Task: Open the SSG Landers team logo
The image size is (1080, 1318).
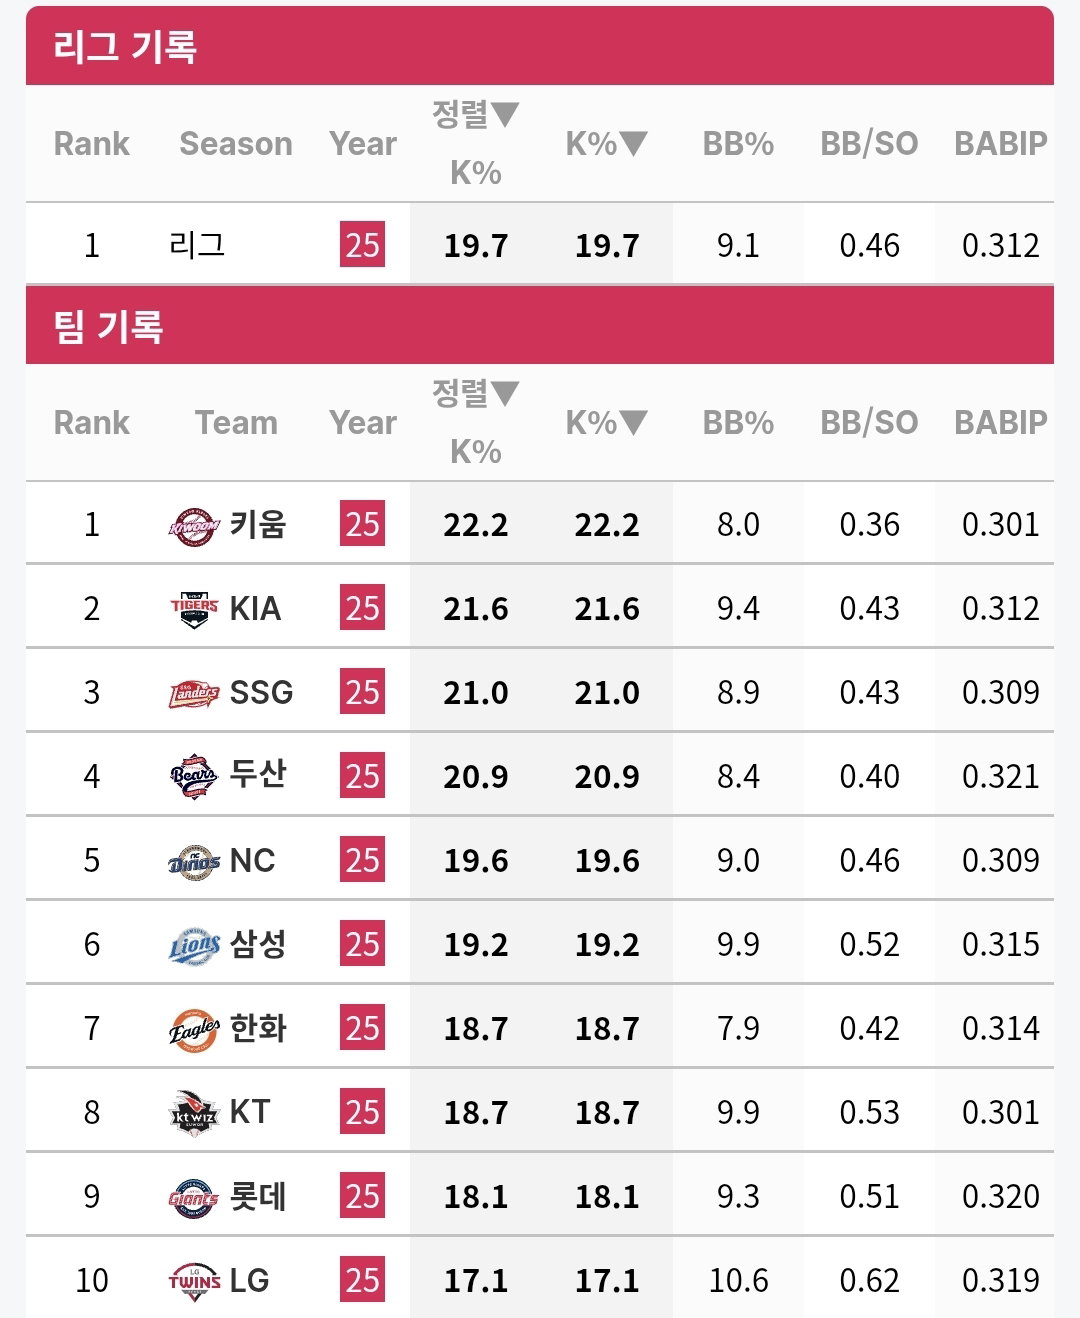Action: (194, 693)
